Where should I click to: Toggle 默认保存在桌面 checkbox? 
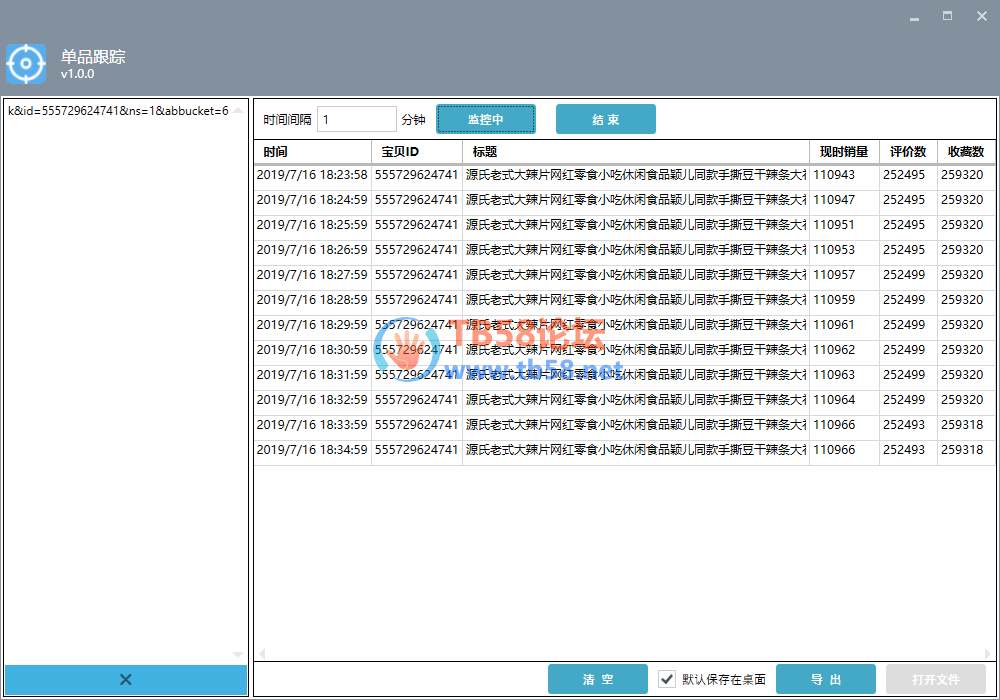click(x=667, y=679)
